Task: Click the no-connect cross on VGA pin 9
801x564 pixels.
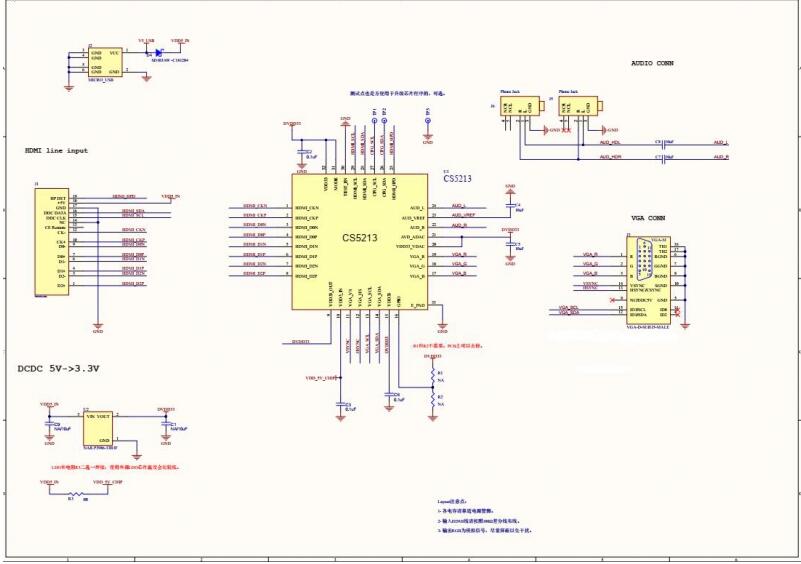Action: (x=613, y=300)
